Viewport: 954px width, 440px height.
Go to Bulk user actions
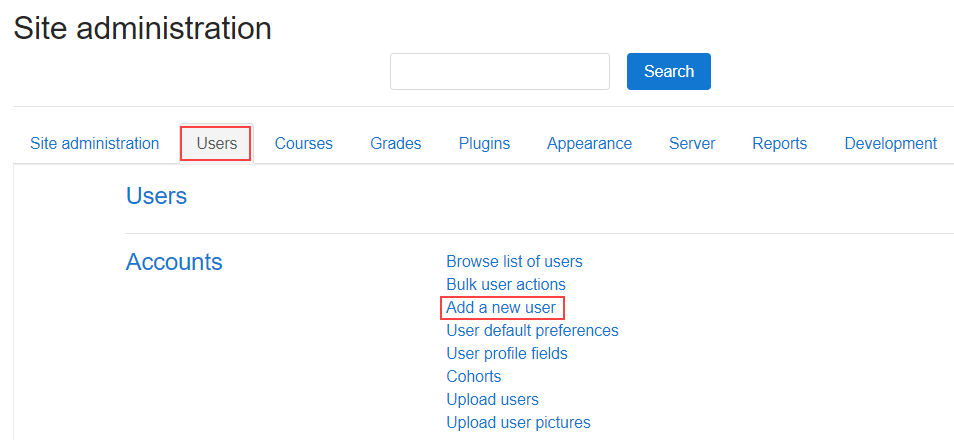tap(506, 284)
